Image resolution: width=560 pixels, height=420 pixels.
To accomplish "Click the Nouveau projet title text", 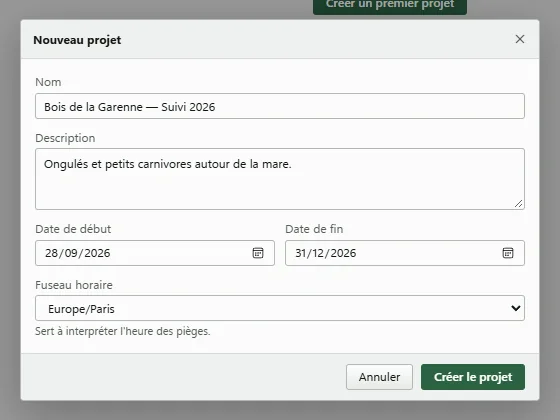I will (77, 40).
